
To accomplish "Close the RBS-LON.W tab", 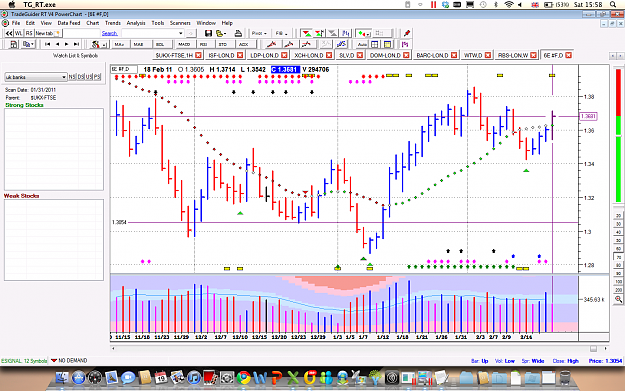I will pyautogui.click(x=533, y=55).
